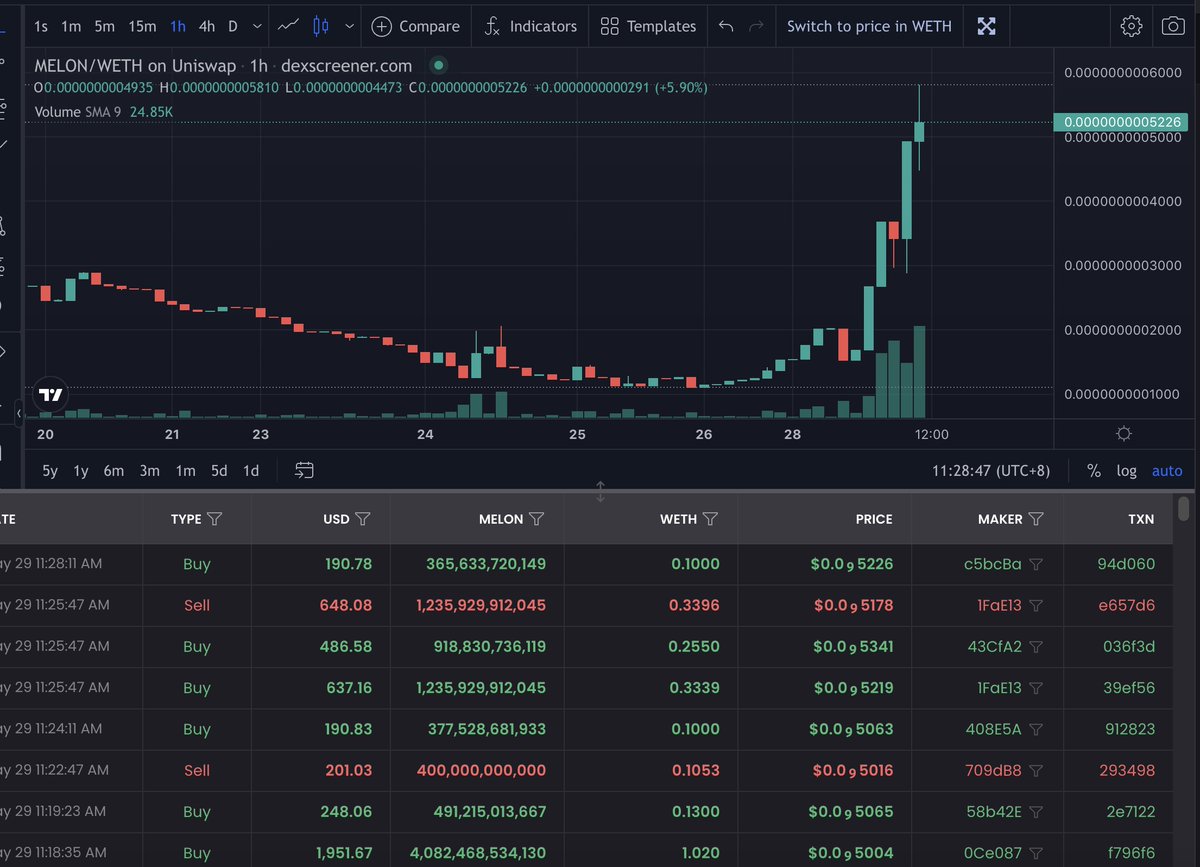This screenshot has height=867, width=1200.
Task: Filter by MAKER column header
Action: (x=1036, y=519)
